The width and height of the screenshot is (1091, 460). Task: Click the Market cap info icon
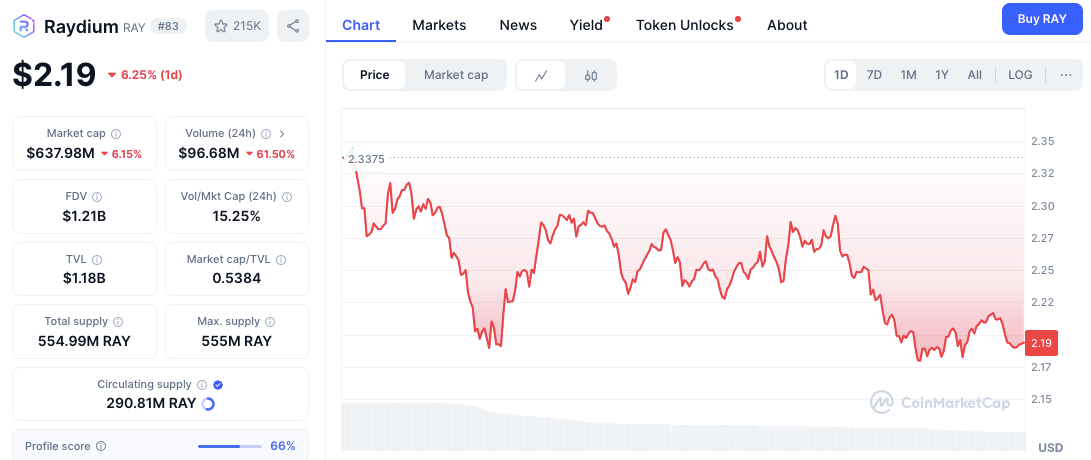click(116, 134)
